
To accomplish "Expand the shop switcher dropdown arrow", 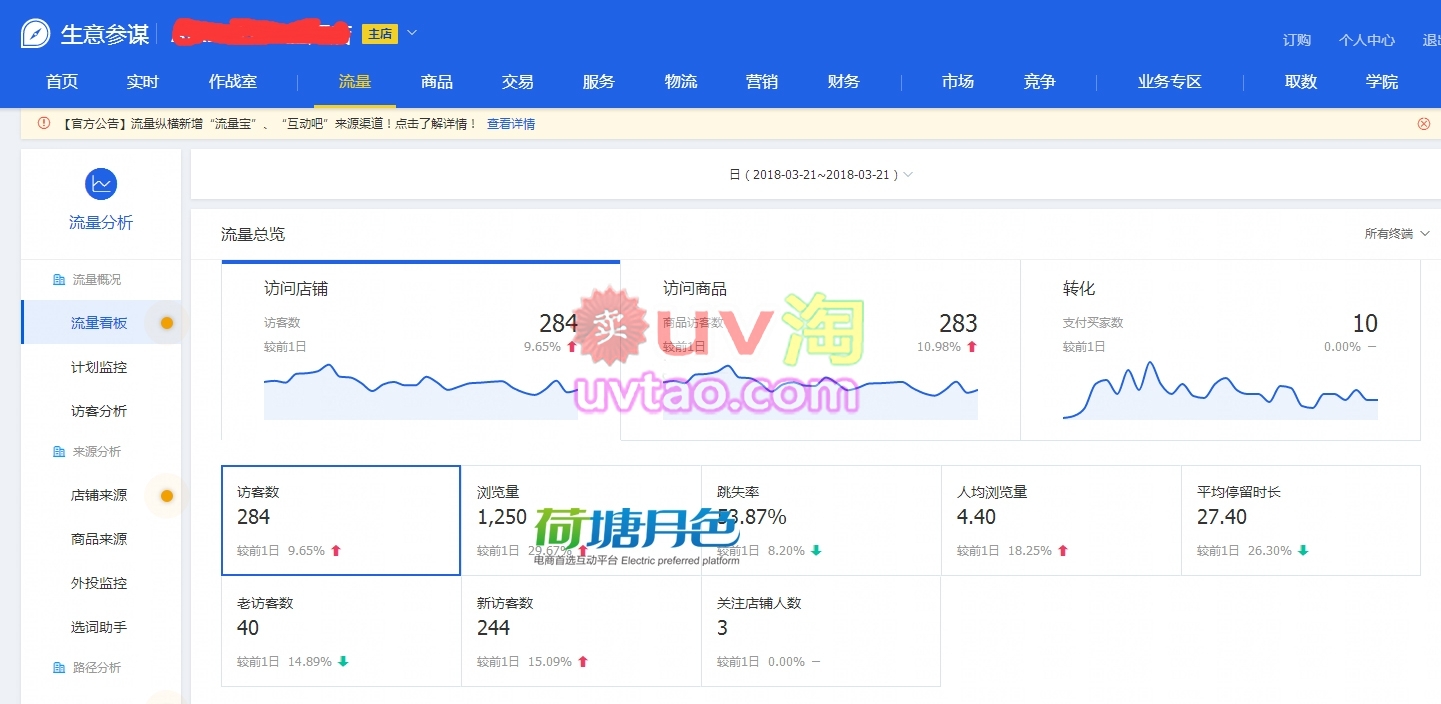I will pyautogui.click(x=411, y=33).
